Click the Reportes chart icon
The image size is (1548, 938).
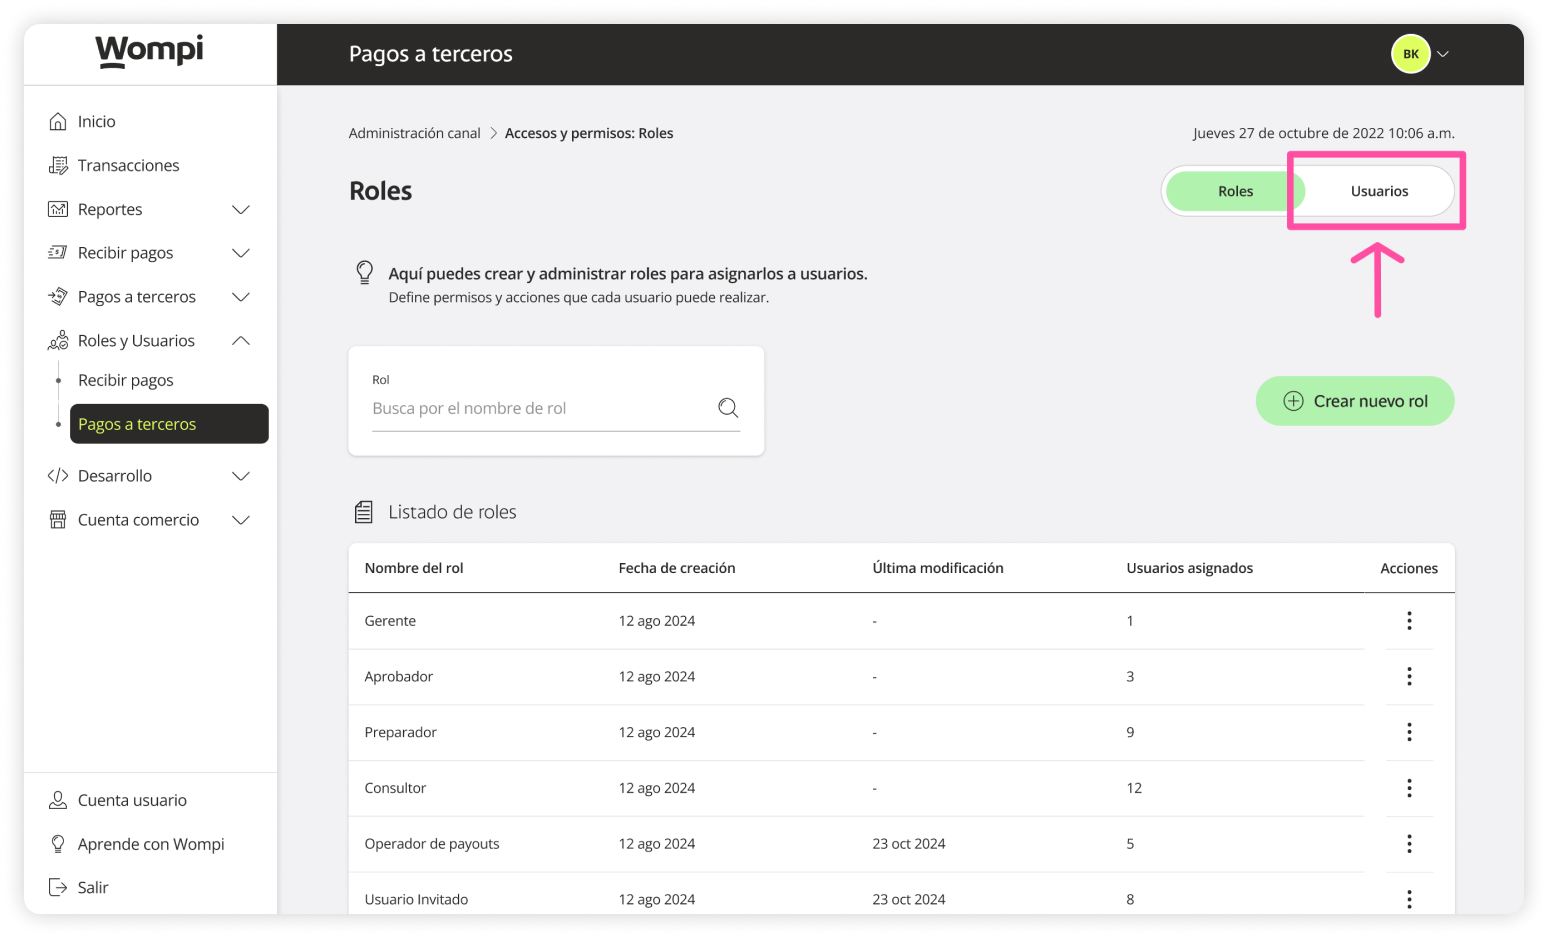pyautogui.click(x=59, y=209)
